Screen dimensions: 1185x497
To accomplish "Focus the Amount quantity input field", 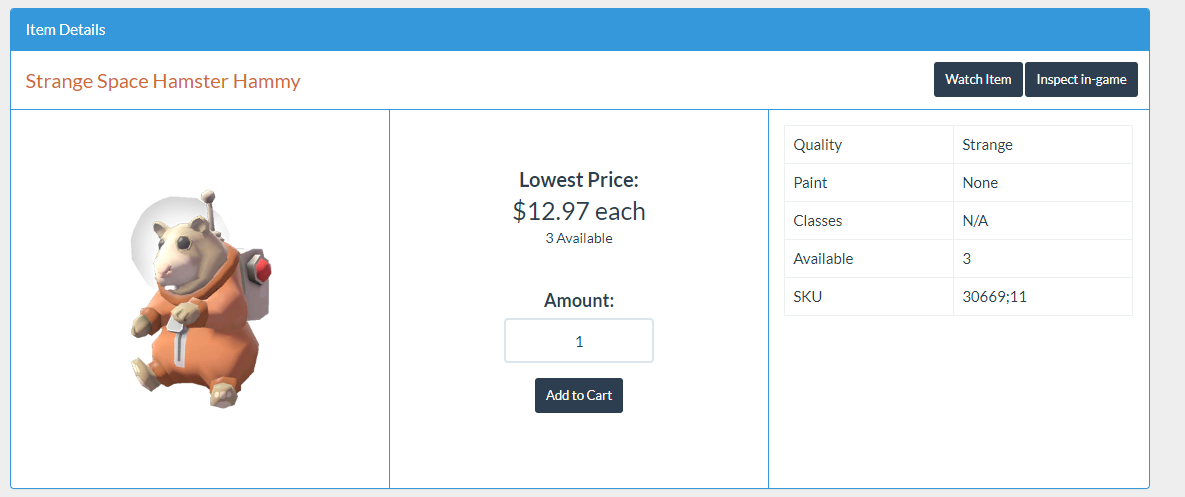I will pyautogui.click(x=578, y=341).
